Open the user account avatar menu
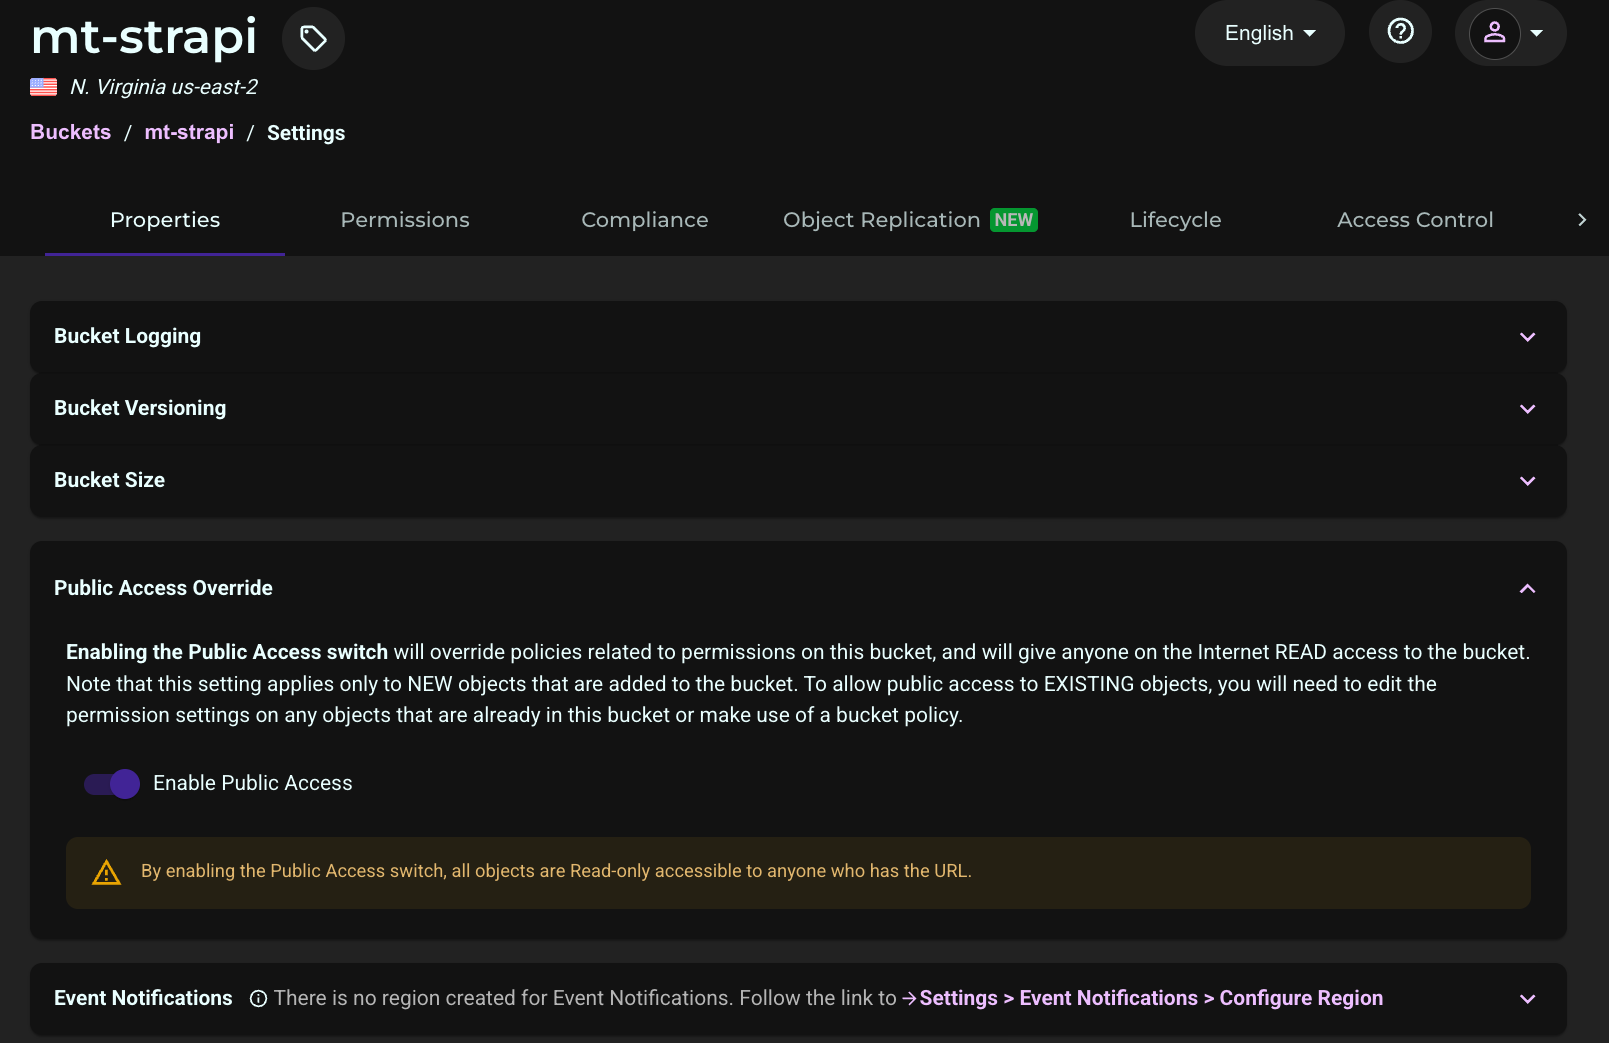This screenshot has width=1609, height=1043. 1494,33
